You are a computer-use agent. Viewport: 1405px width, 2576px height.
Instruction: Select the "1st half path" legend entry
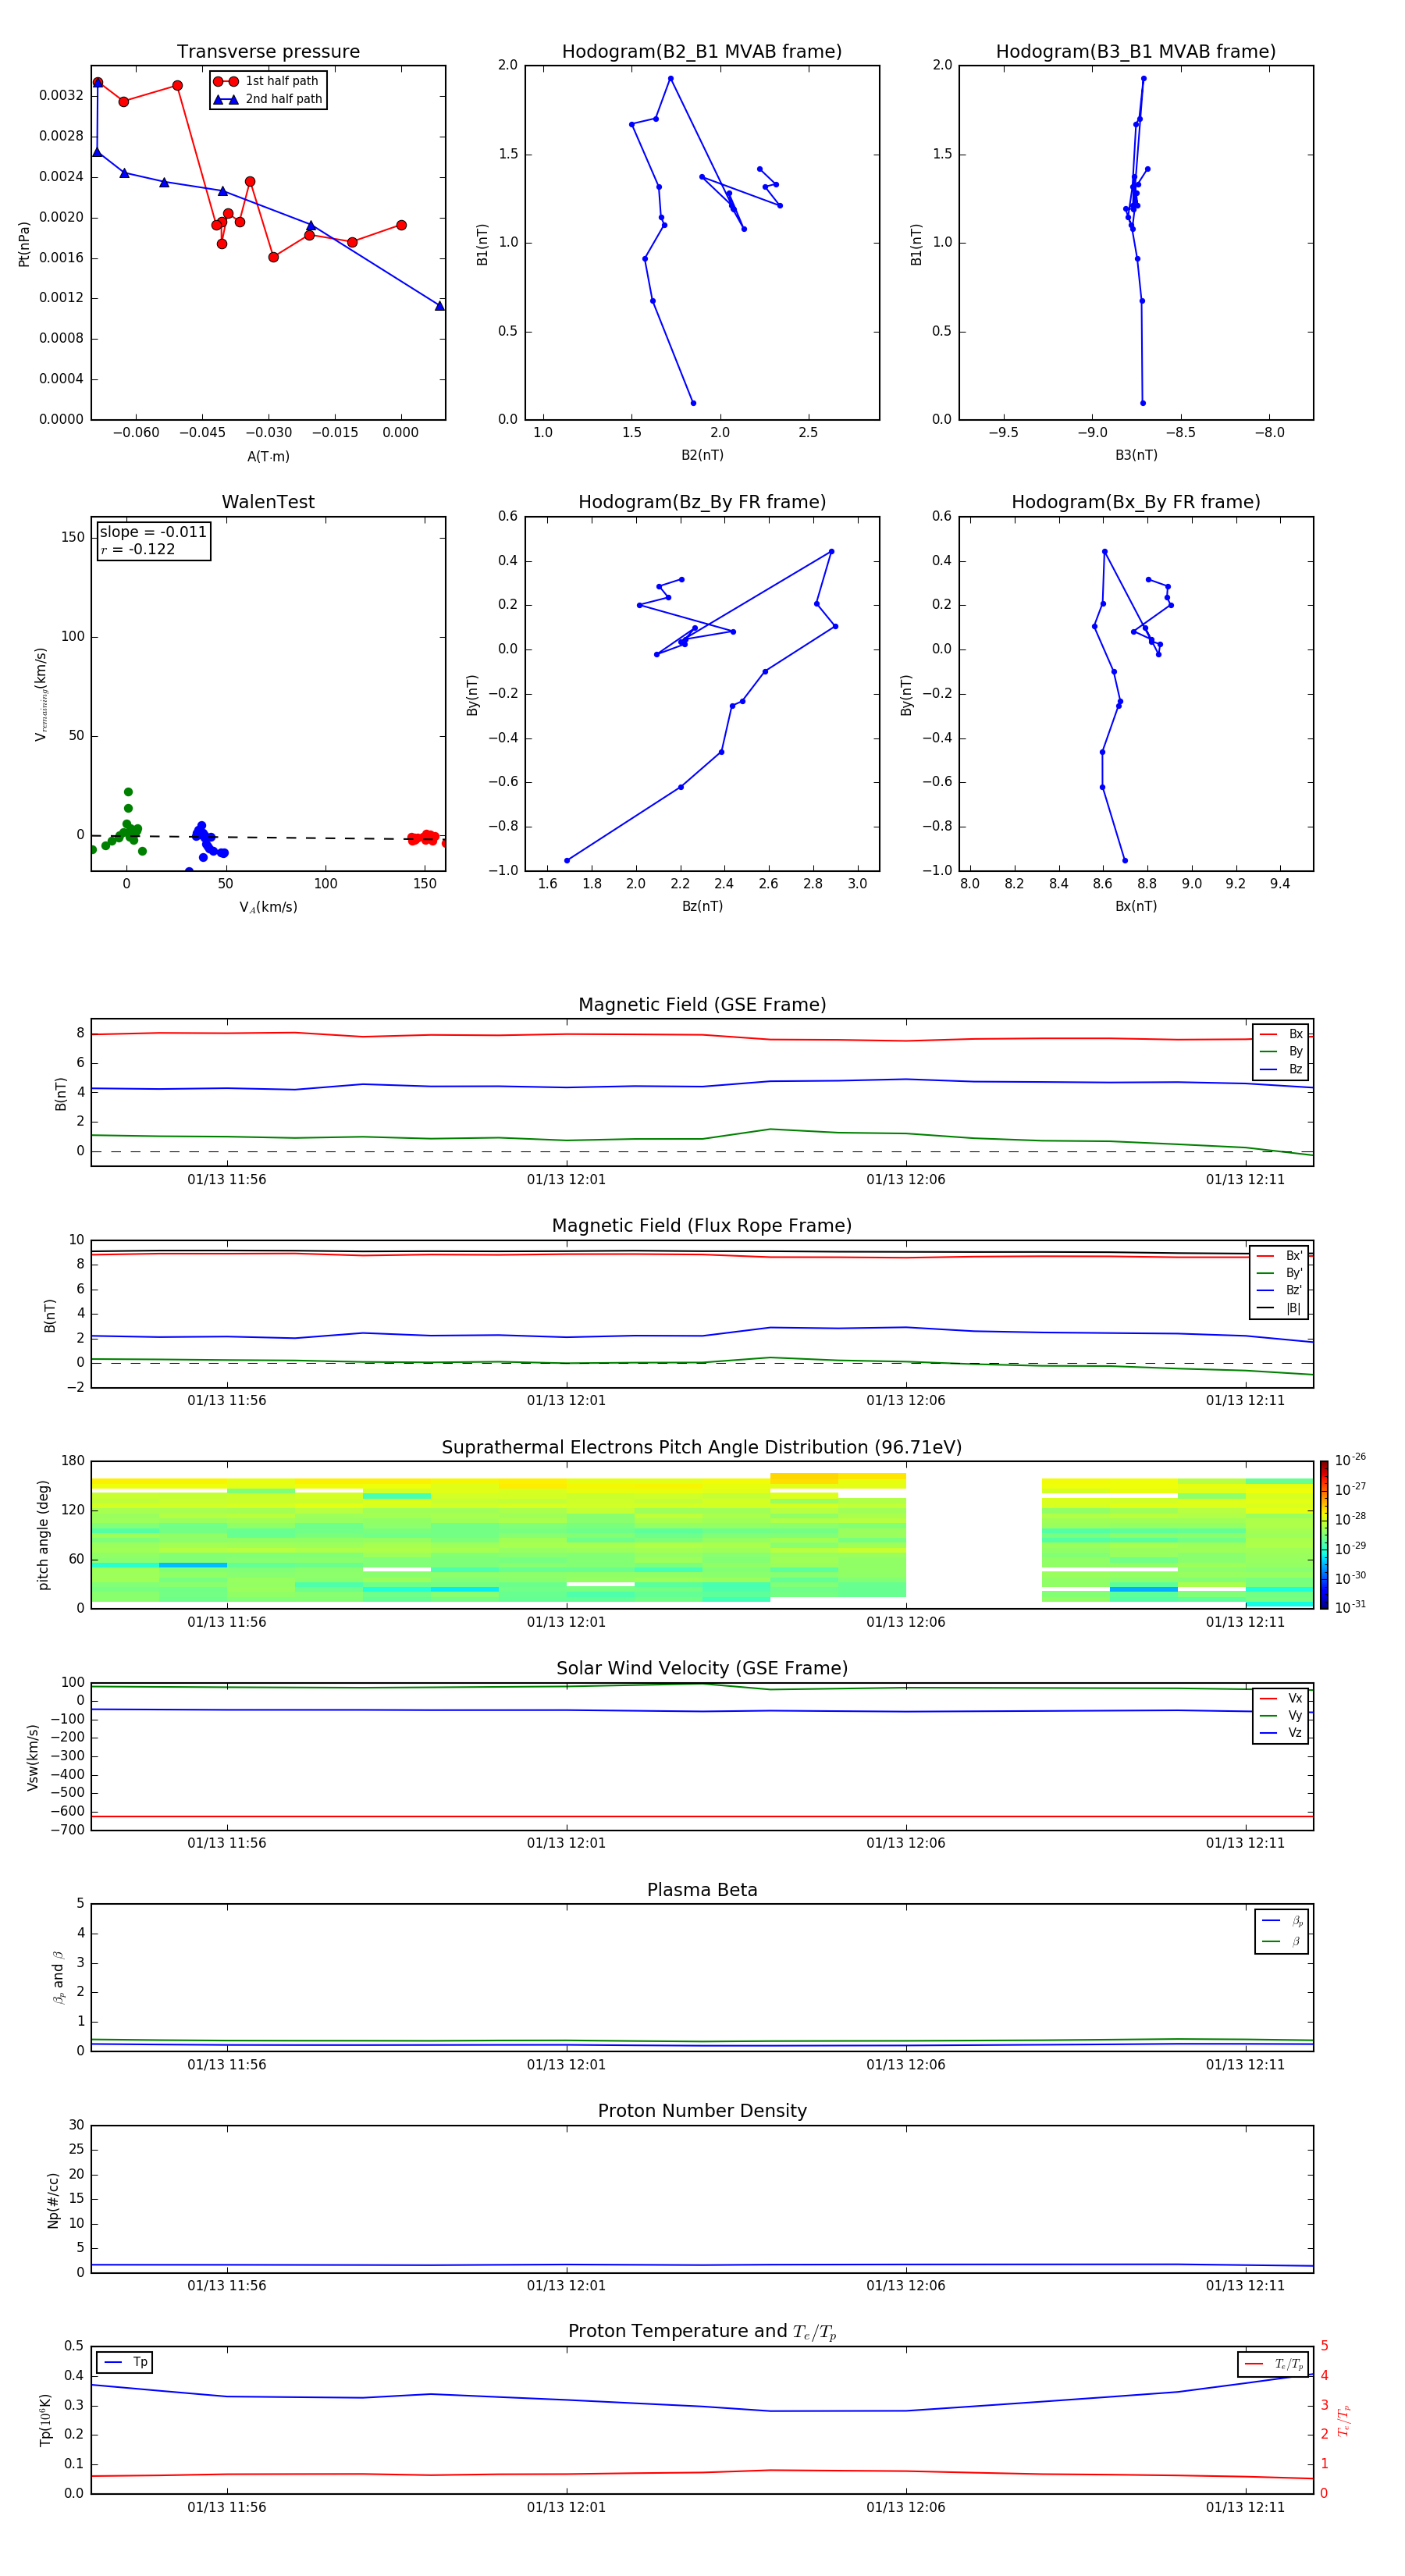pos(267,81)
